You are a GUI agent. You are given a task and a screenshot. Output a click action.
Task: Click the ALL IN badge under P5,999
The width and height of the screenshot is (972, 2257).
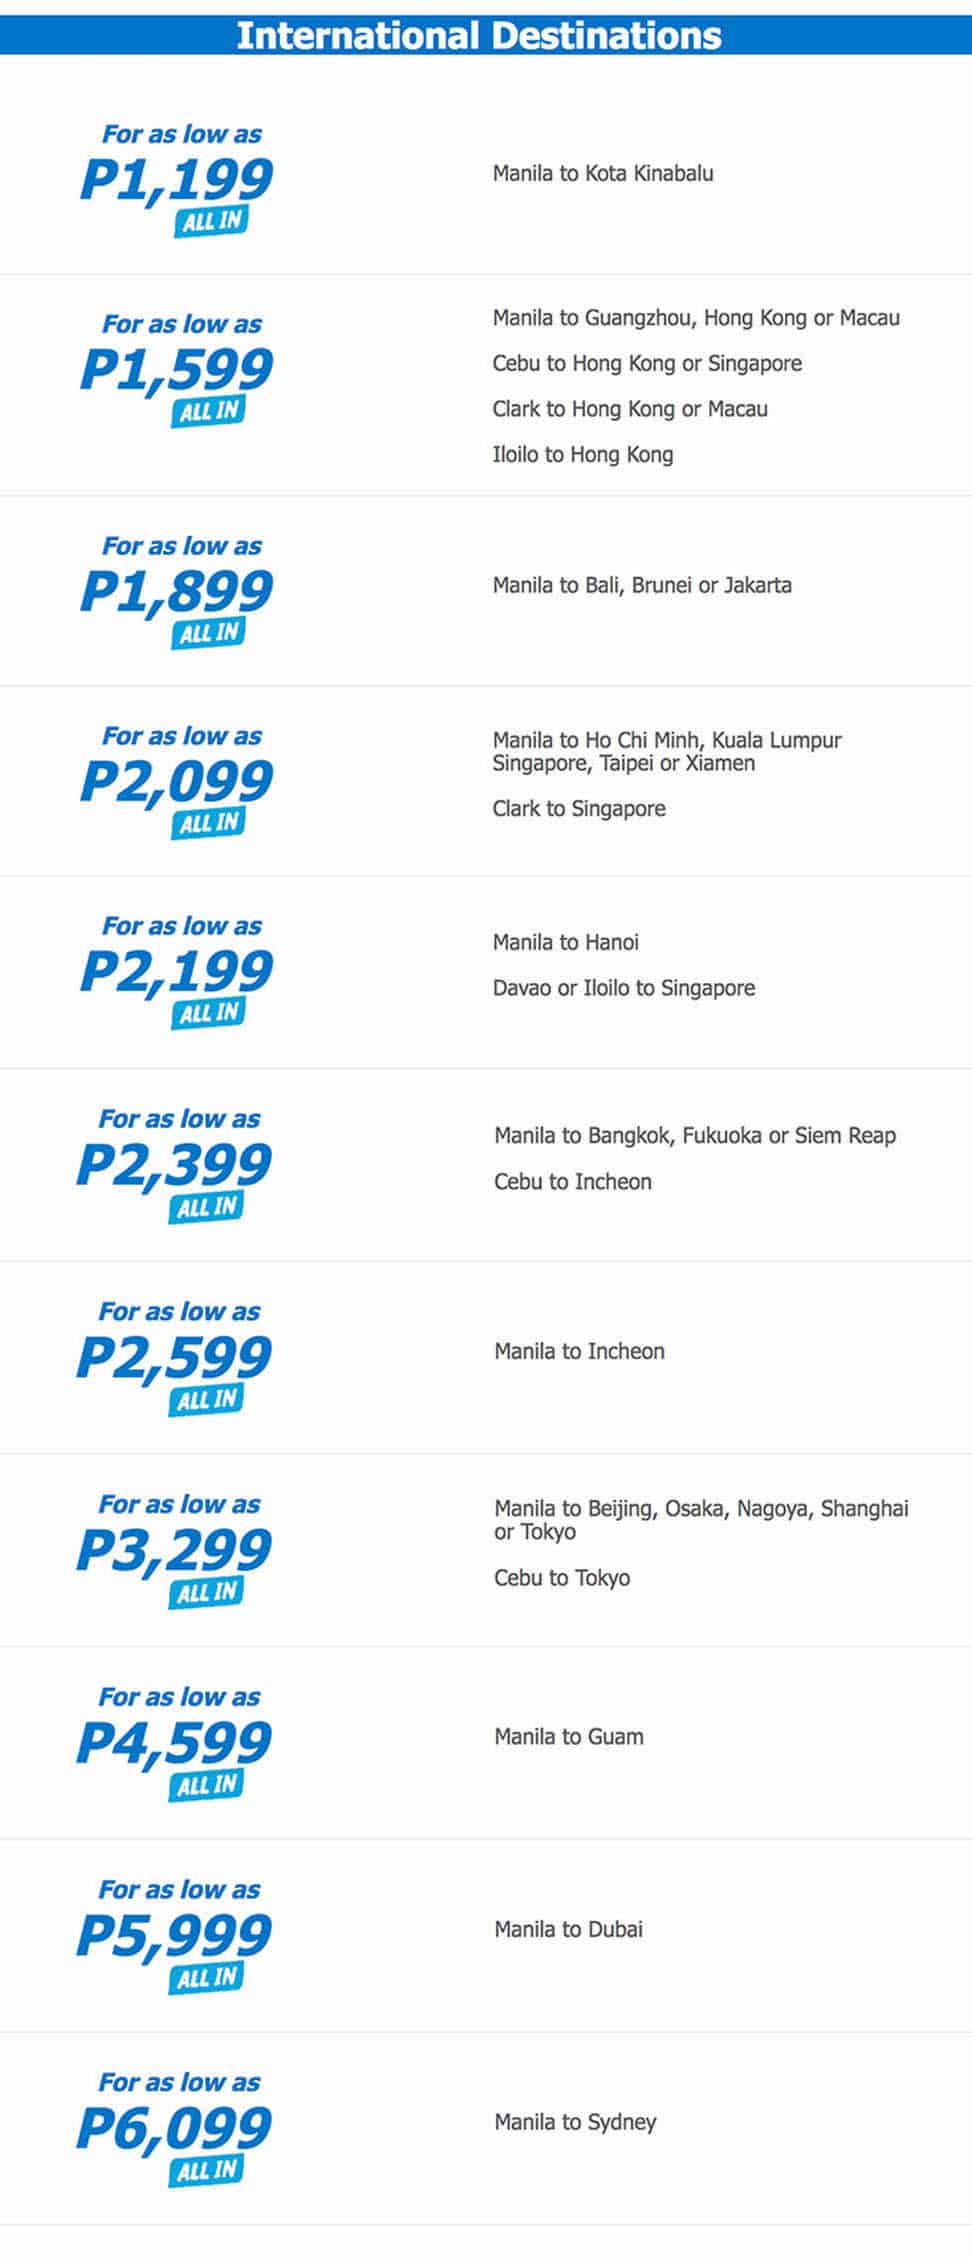pyautogui.click(x=207, y=1977)
